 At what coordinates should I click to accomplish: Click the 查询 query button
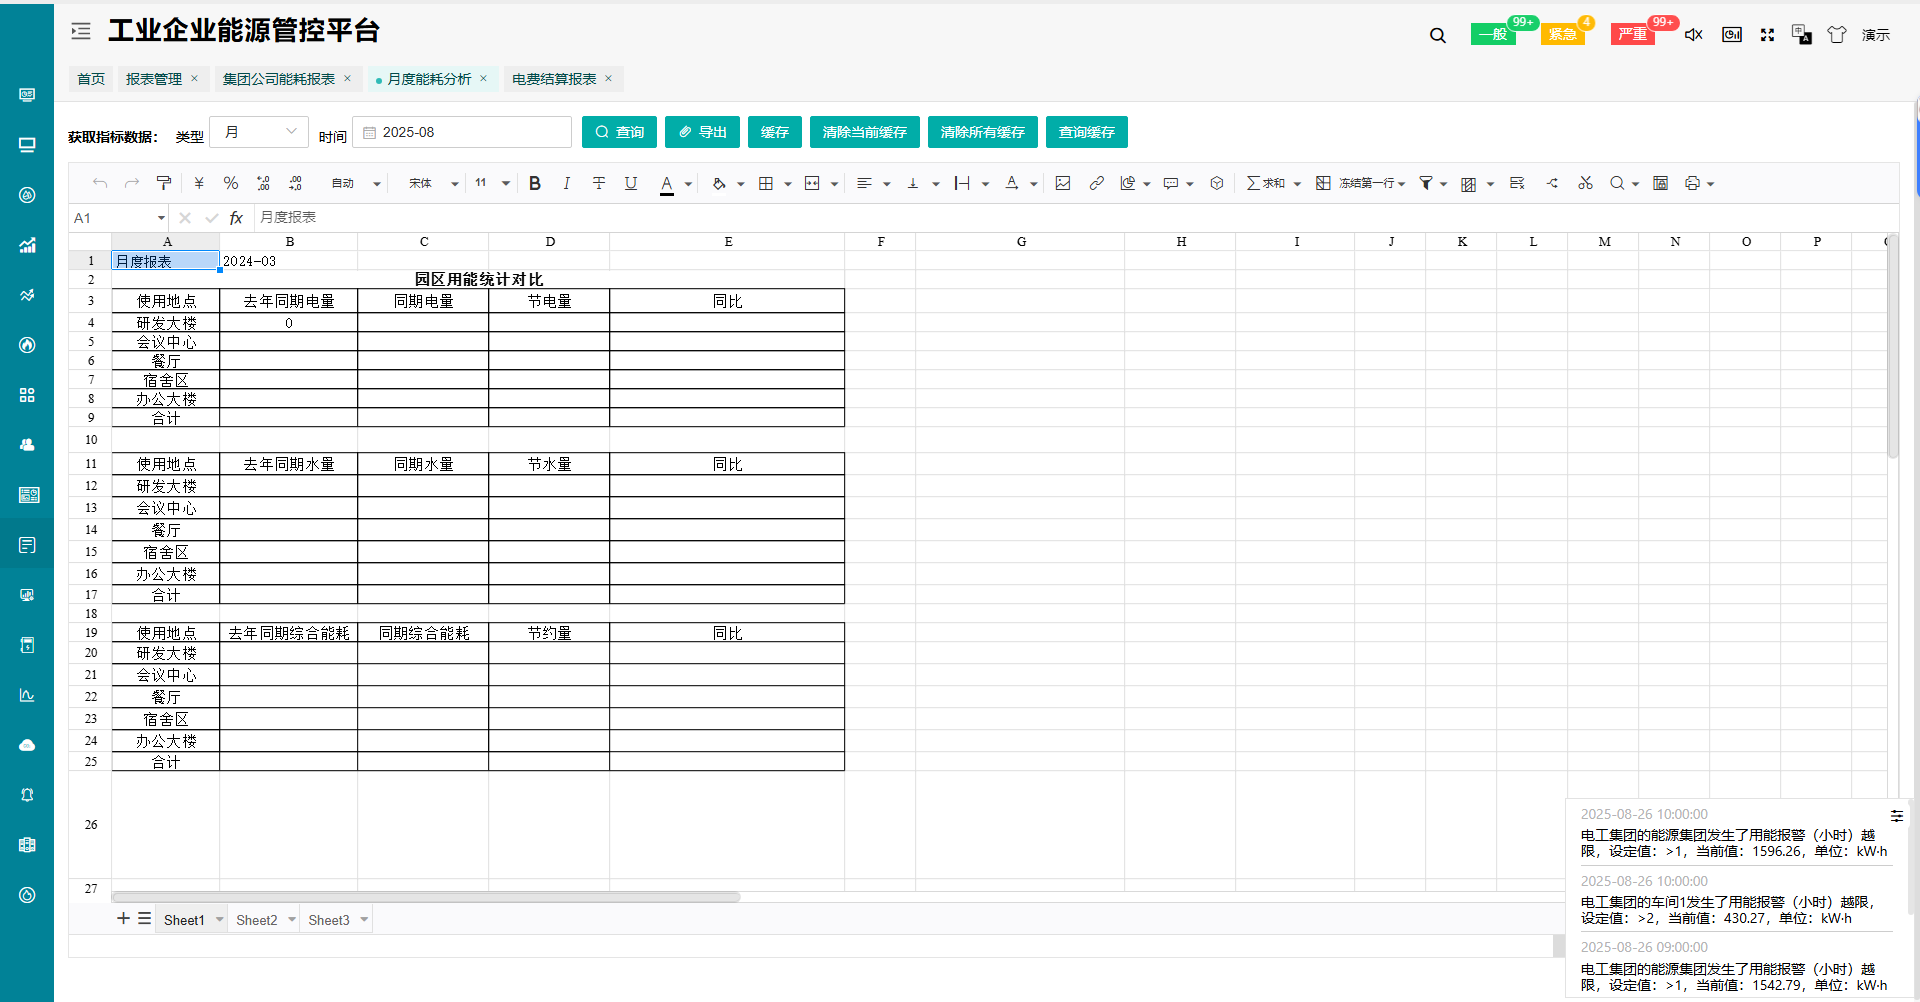pos(619,132)
